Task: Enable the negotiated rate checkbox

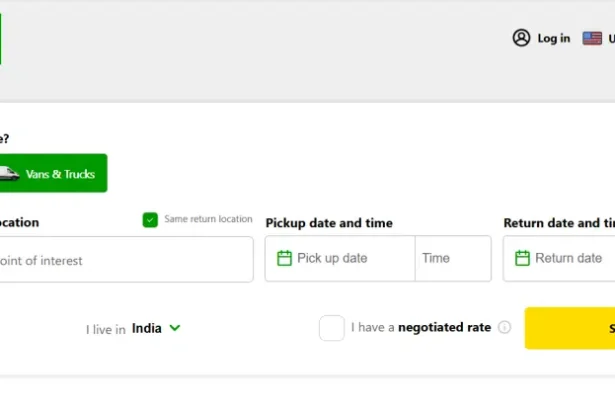Action: tap(332, 328)
